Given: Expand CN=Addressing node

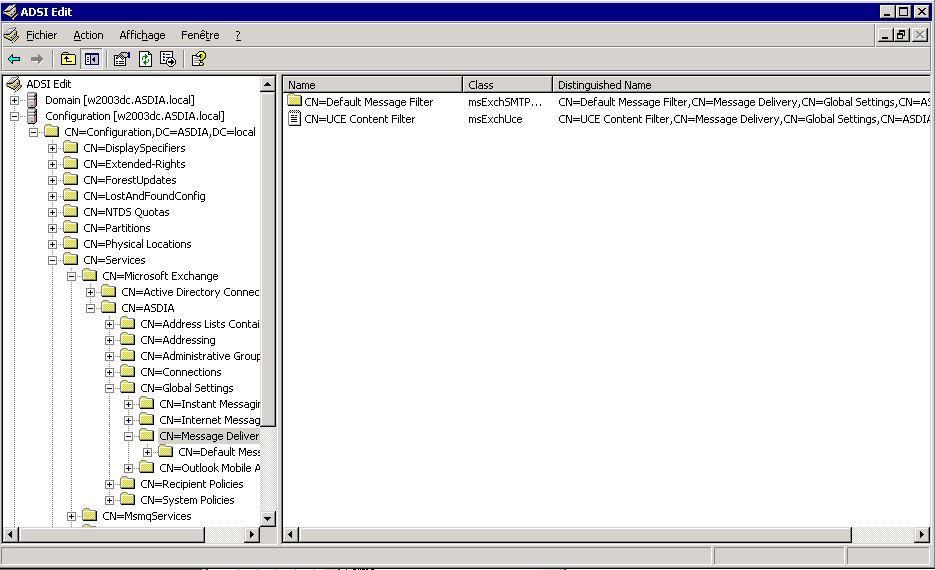Looking at the screenshot, I should [x=110, y=340].
